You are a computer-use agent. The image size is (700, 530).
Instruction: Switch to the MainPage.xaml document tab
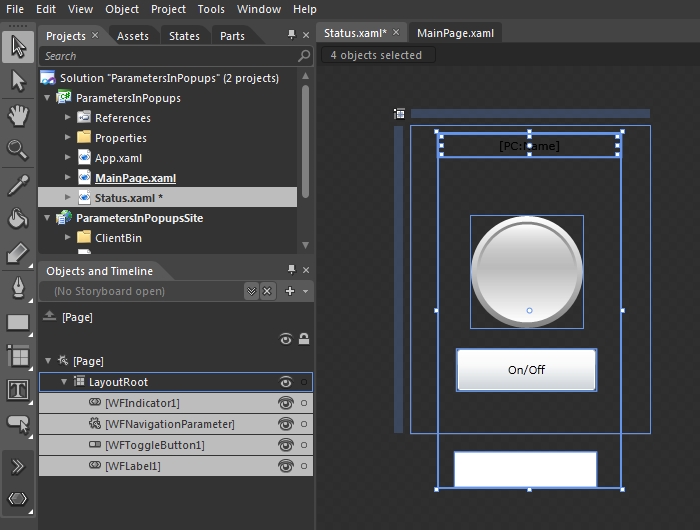click(x=456, y=34)
